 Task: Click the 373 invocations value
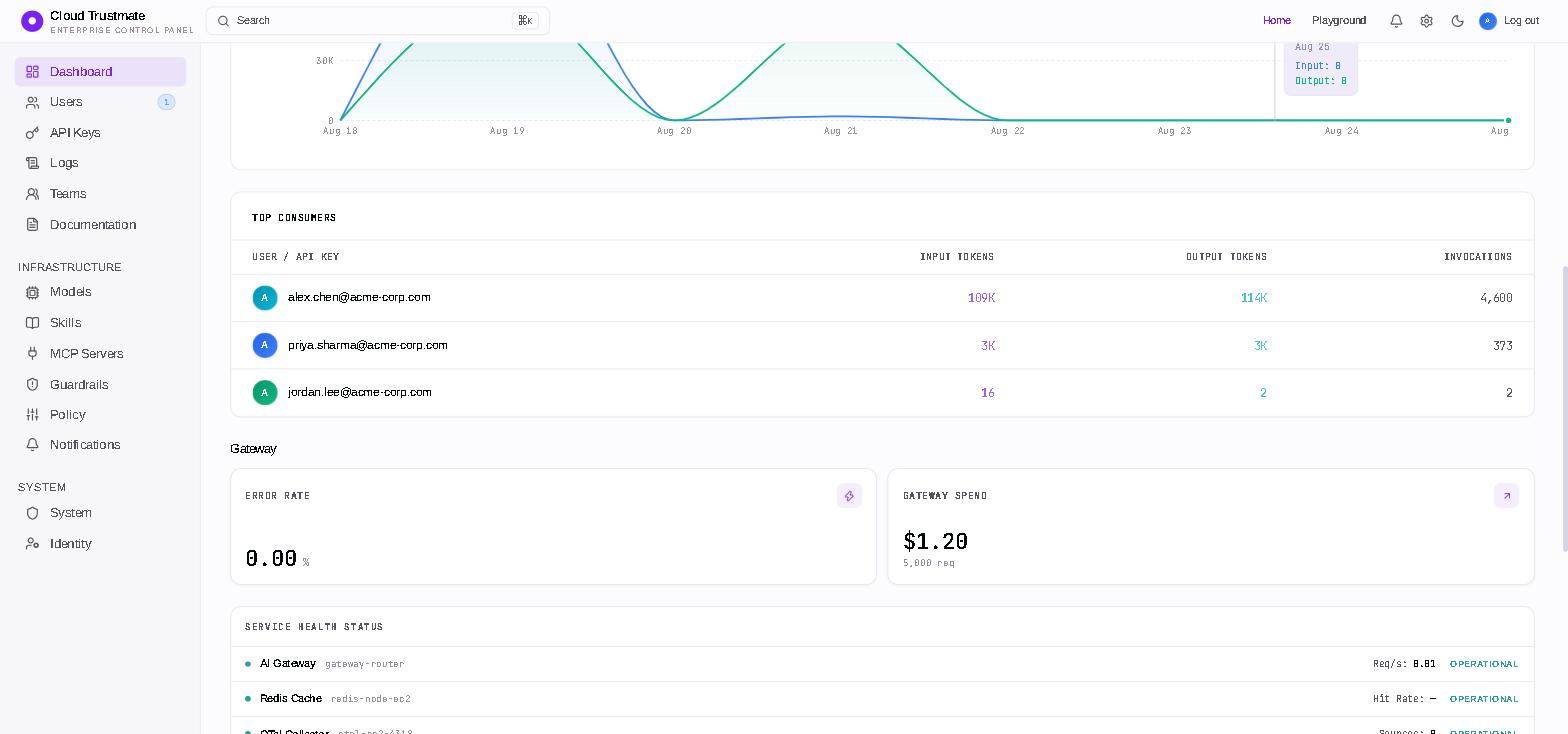click(x=1503, y=346)
